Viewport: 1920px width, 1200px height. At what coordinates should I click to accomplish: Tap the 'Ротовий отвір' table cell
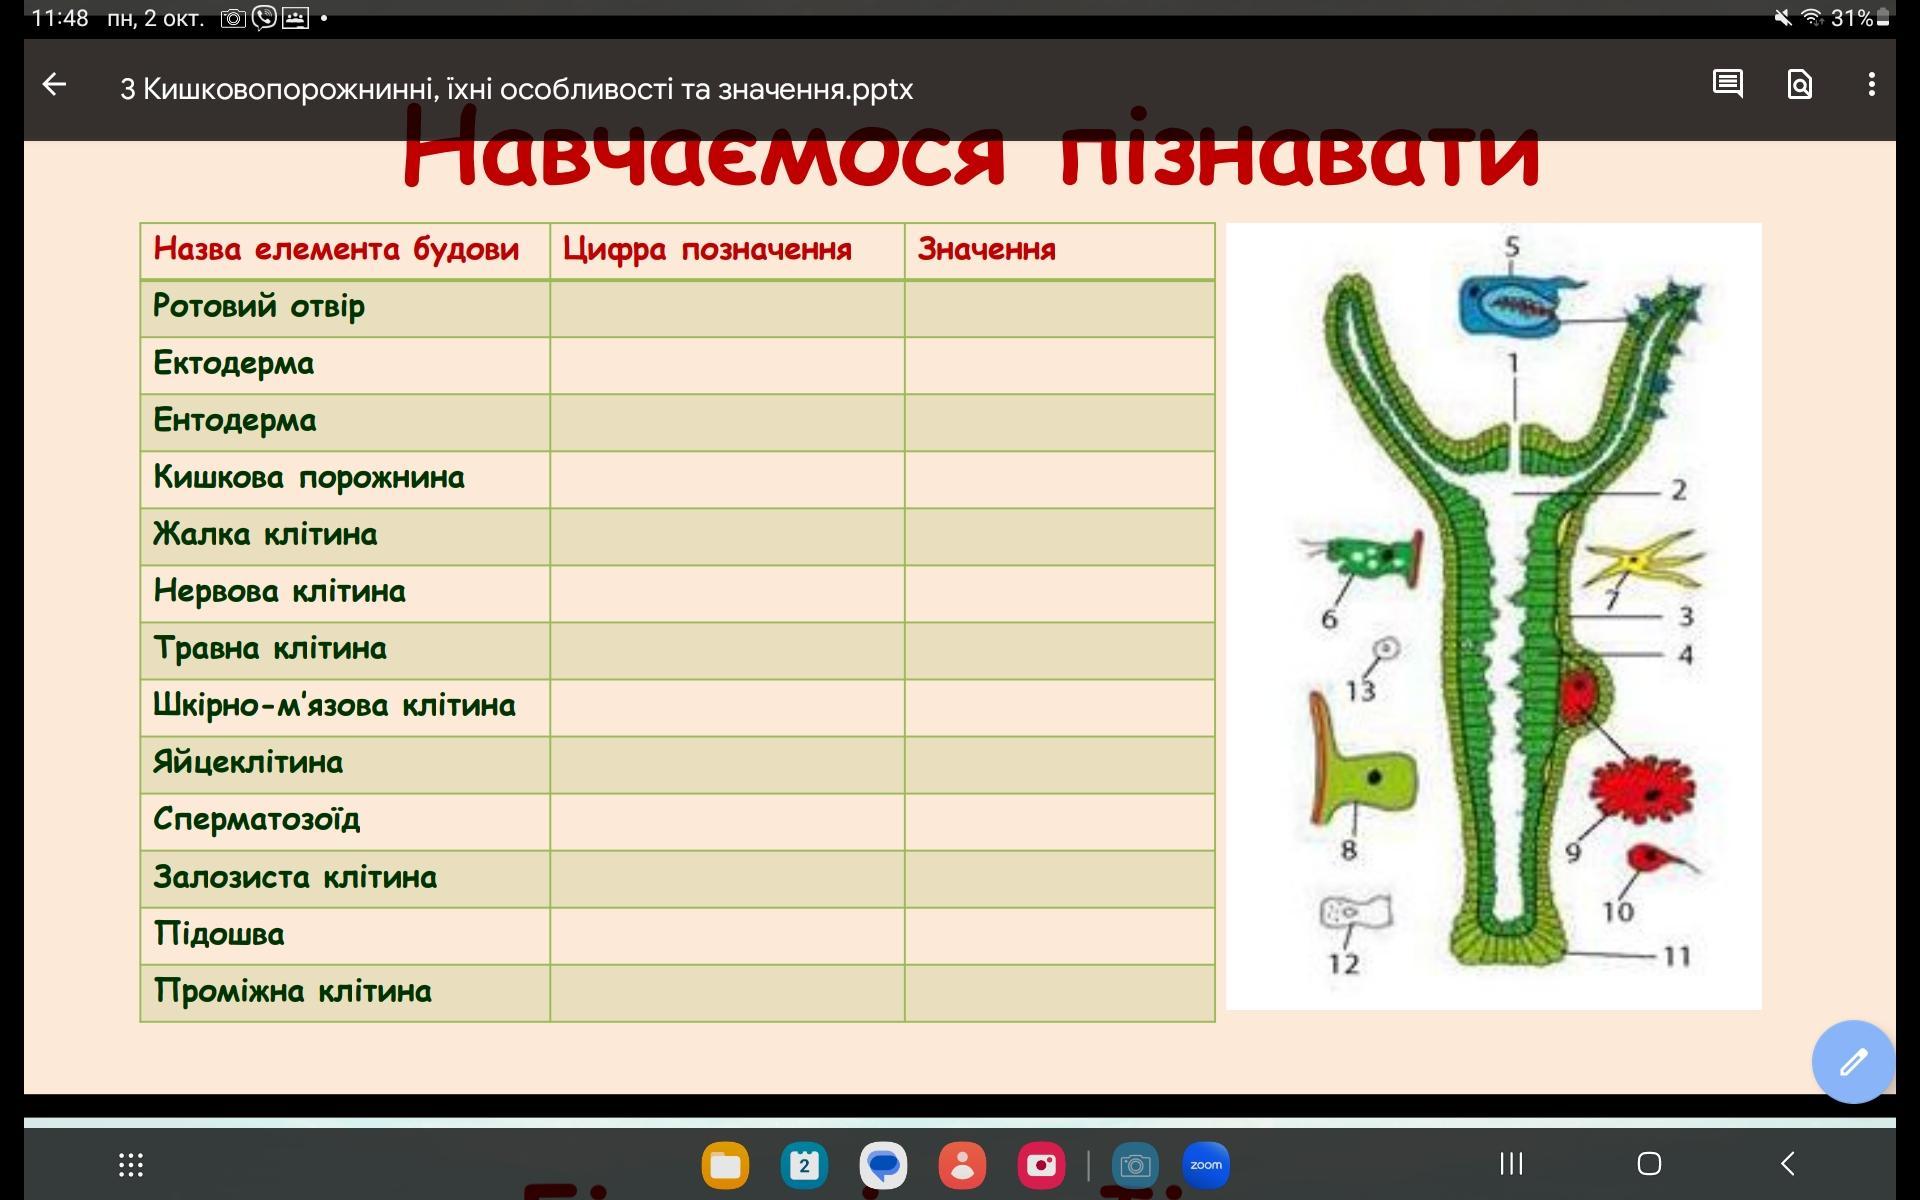(344, 307)
